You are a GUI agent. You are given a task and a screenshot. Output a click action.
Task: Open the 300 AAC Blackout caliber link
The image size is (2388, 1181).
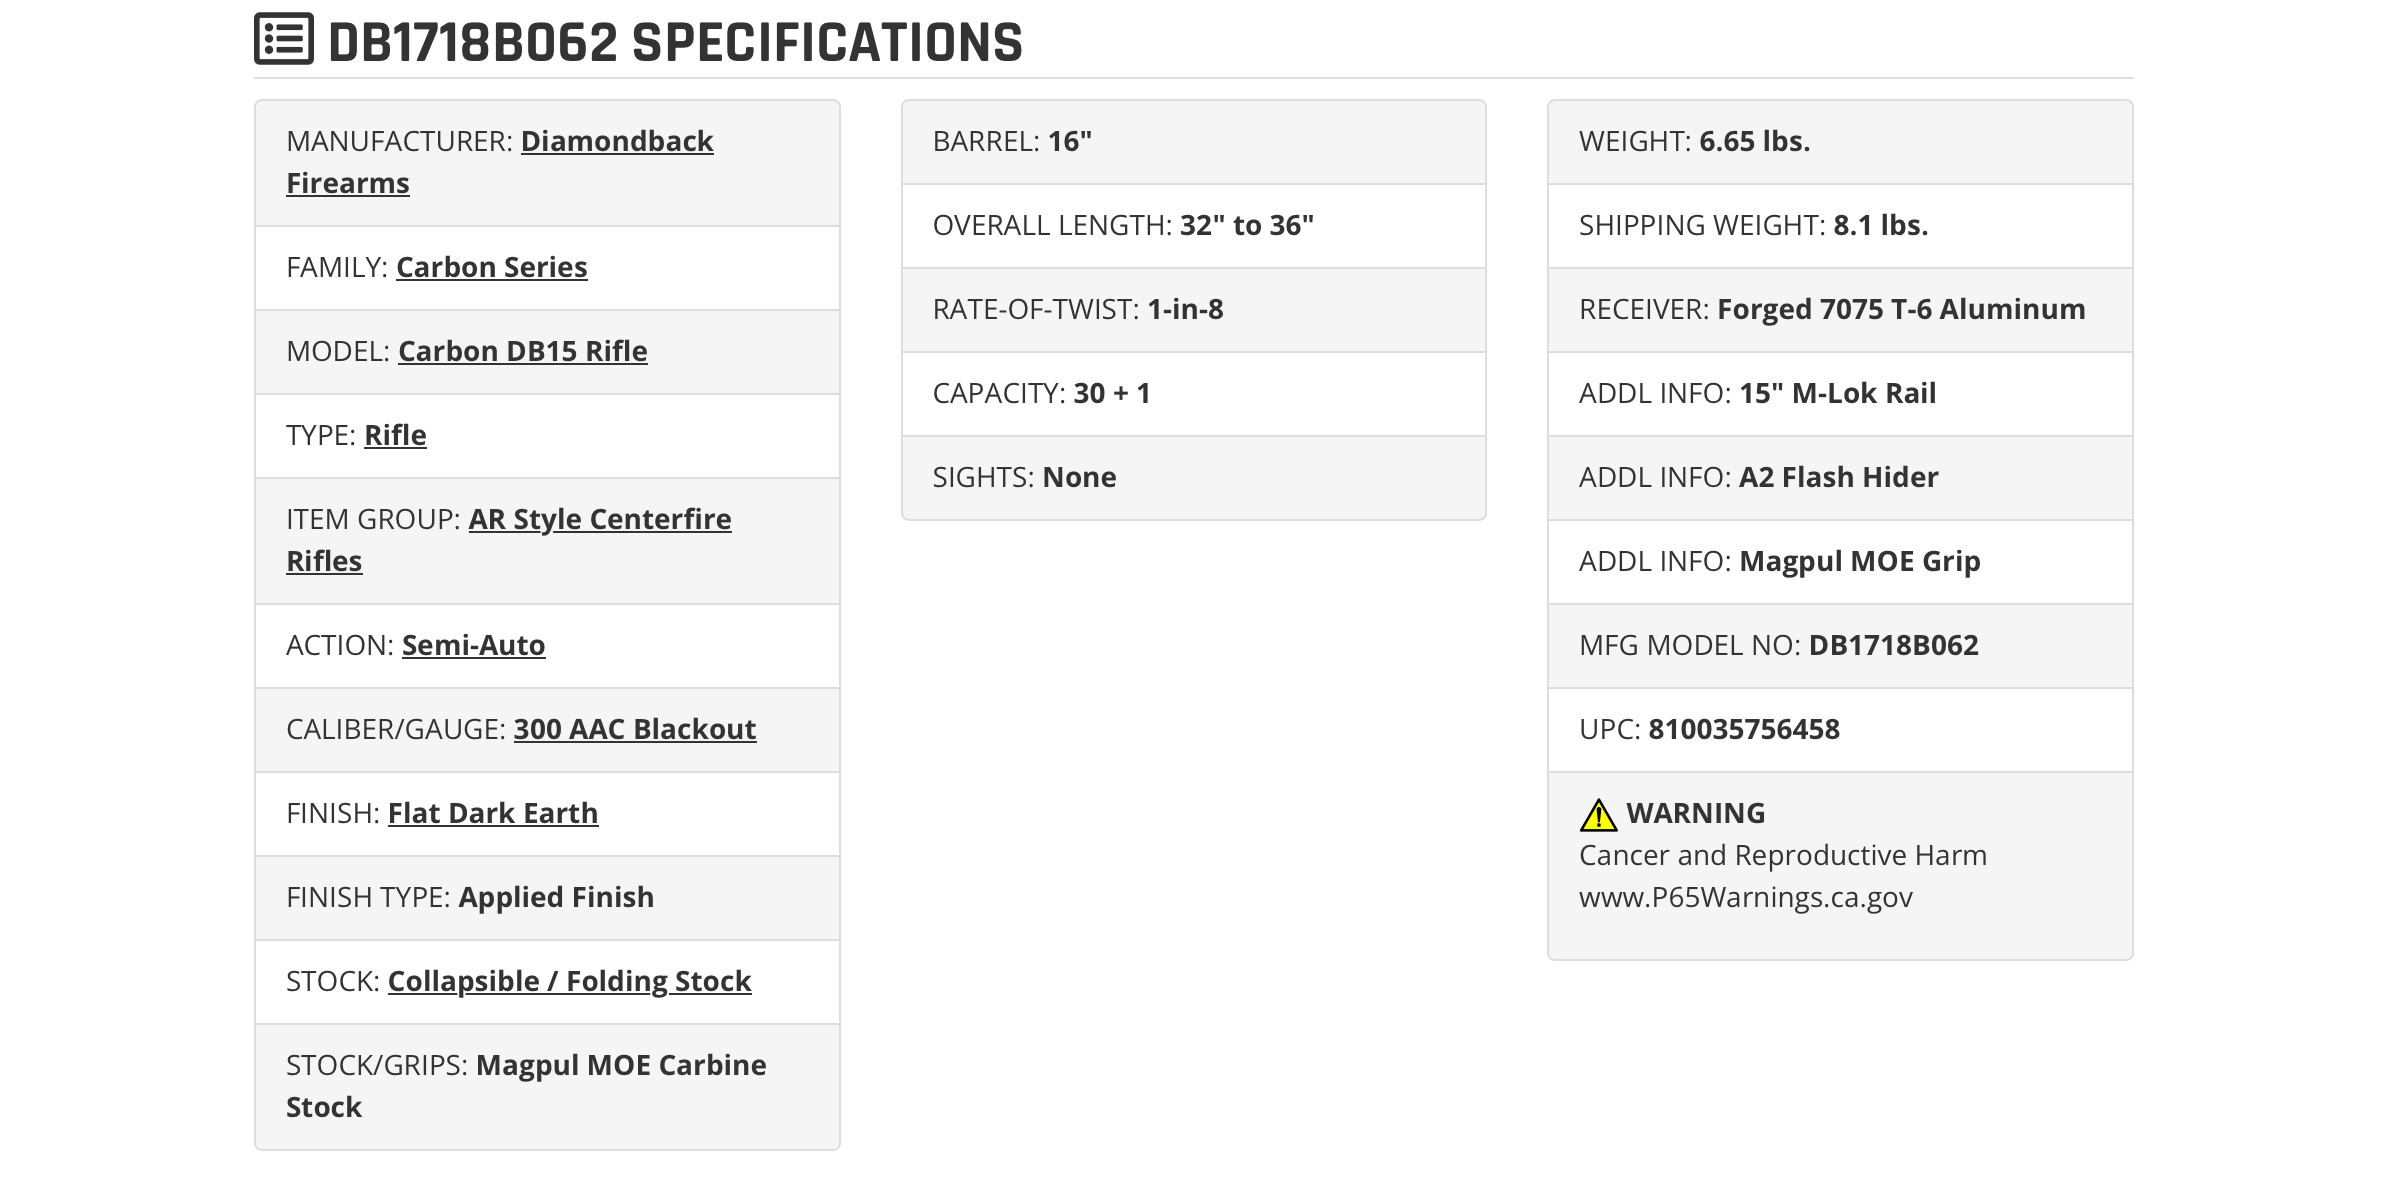click(x=635, y=729)
